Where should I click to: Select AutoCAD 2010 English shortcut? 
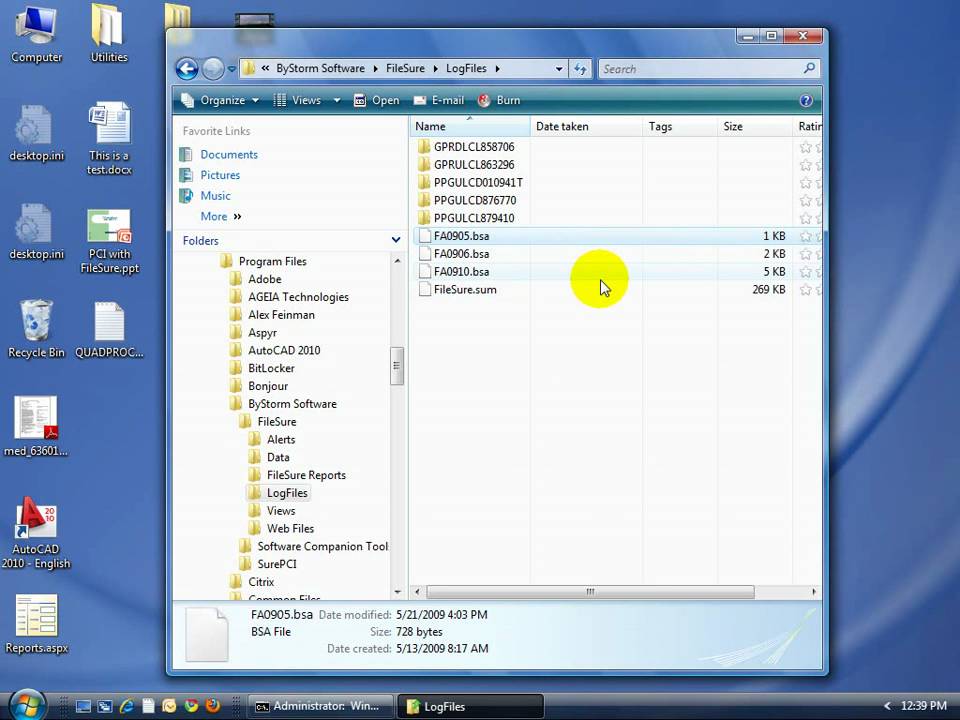coord(36,533)
